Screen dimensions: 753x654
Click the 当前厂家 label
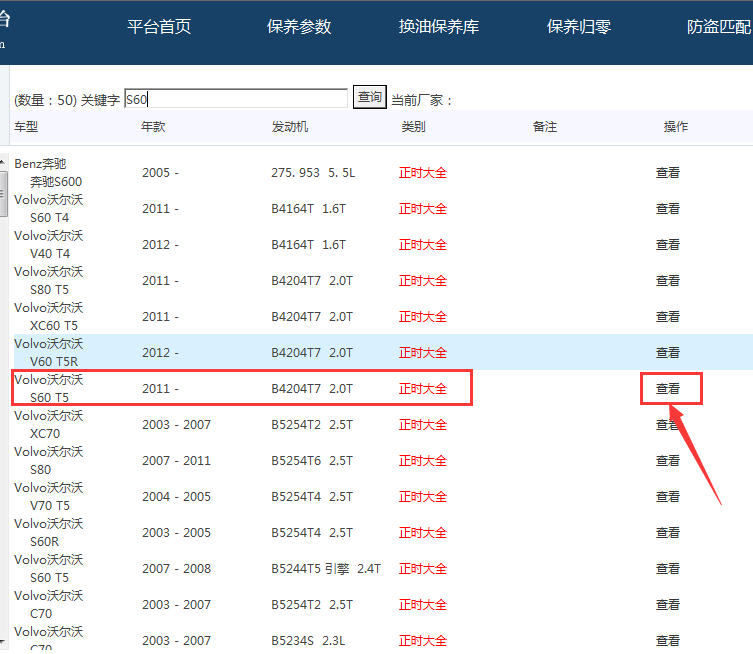(x=422, y=100)
